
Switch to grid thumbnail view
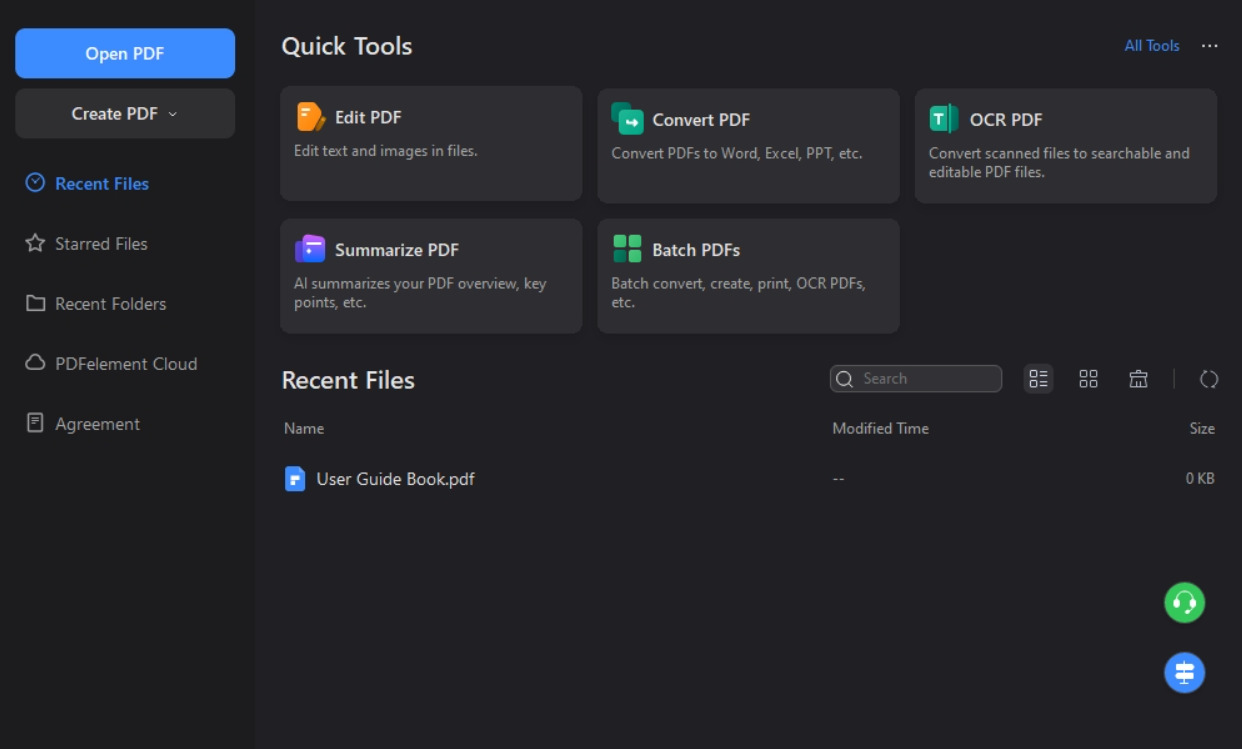pos(1089,379)
